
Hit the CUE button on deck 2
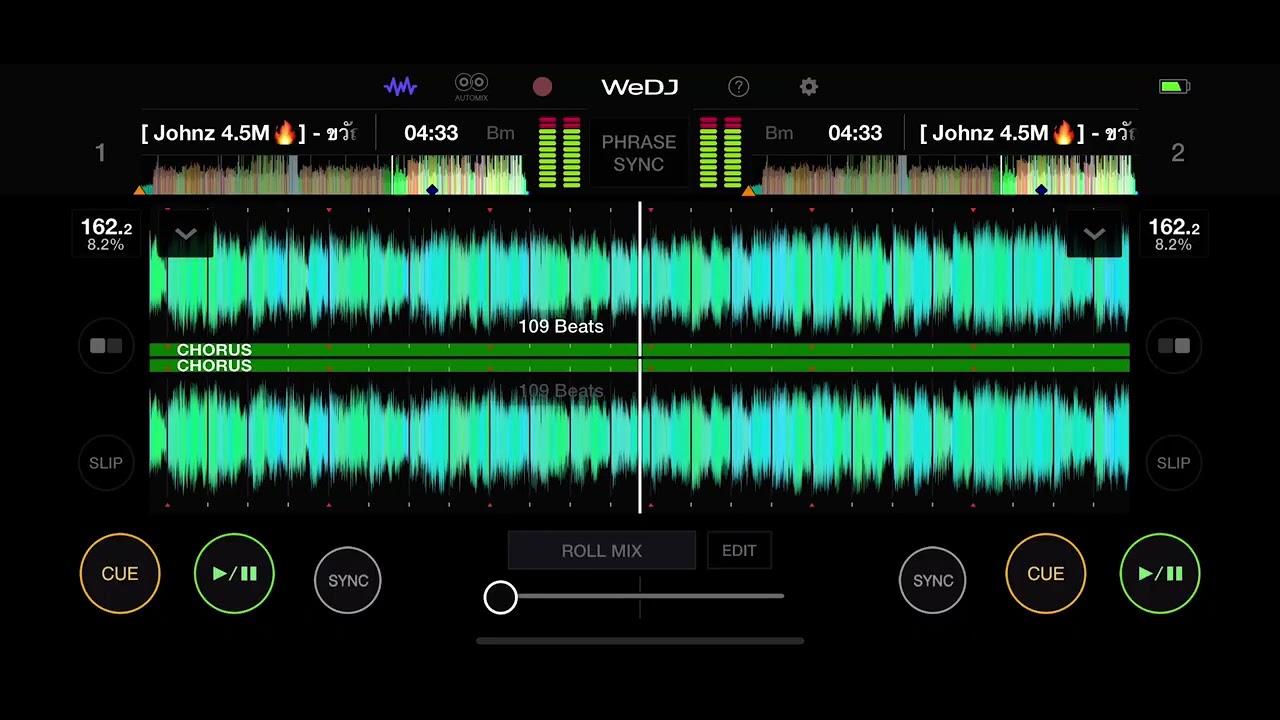(1046, 574)
